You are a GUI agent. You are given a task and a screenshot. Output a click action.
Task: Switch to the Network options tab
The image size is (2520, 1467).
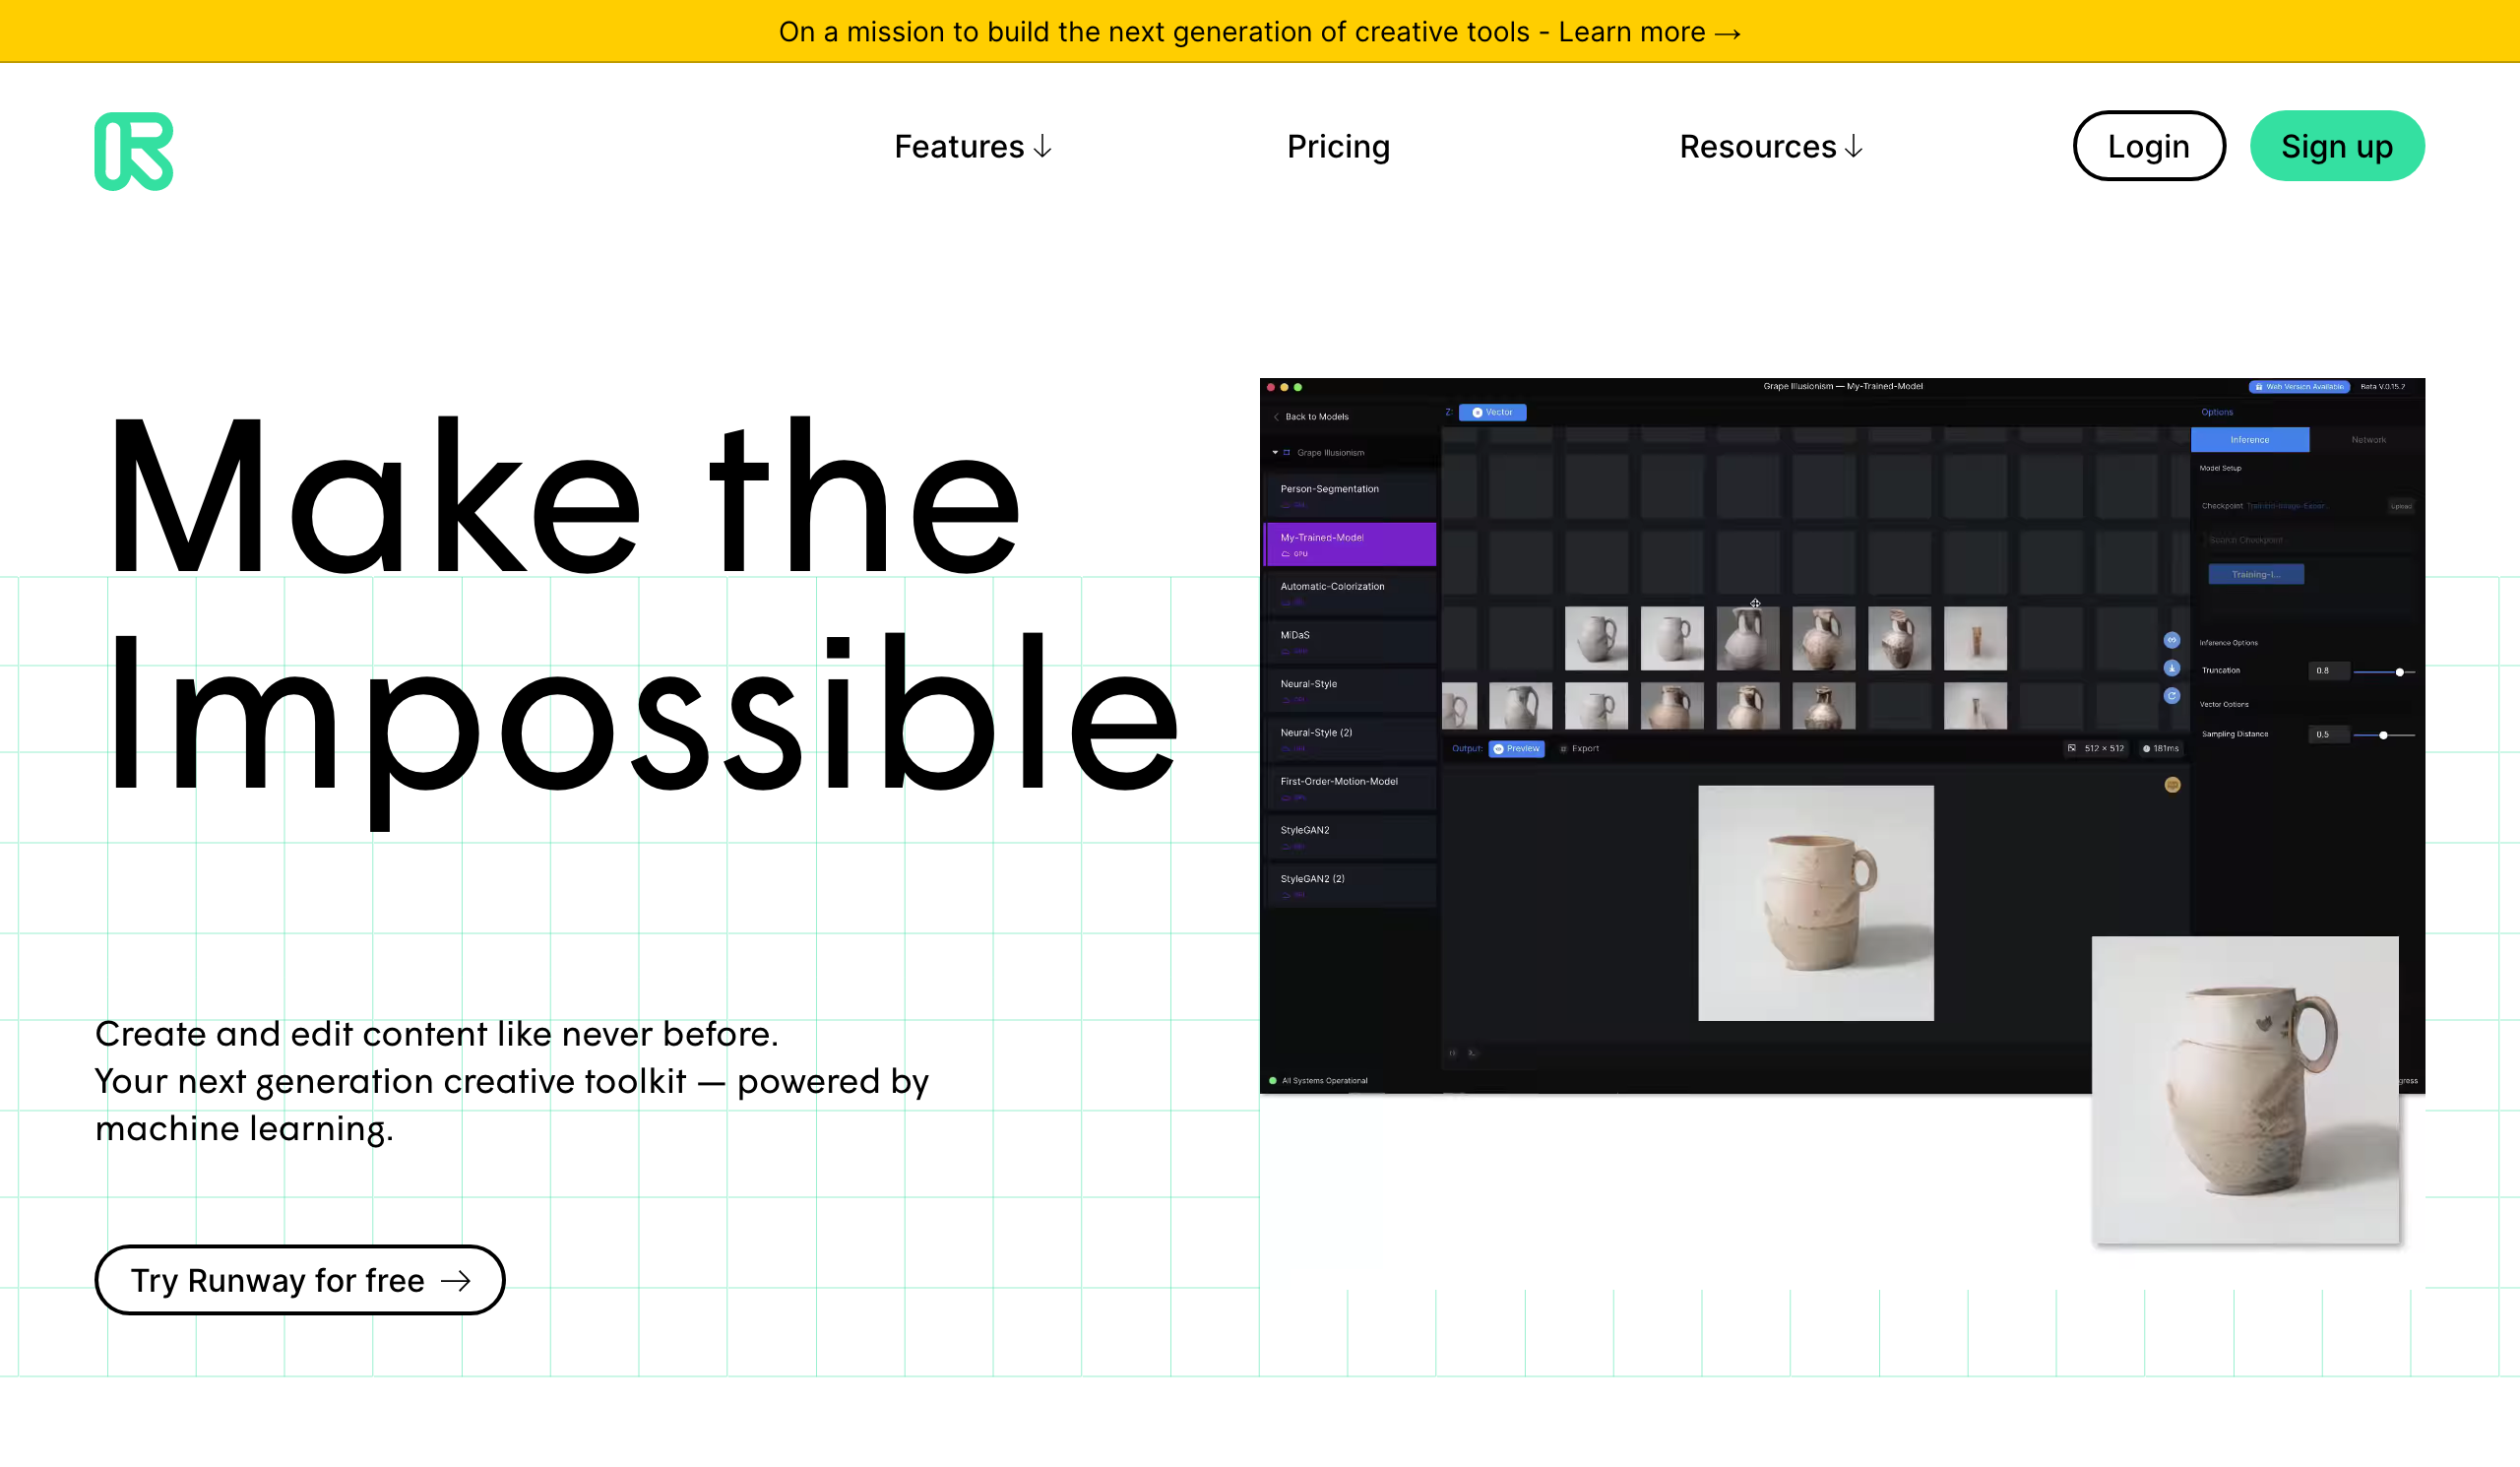[2368, 440]
